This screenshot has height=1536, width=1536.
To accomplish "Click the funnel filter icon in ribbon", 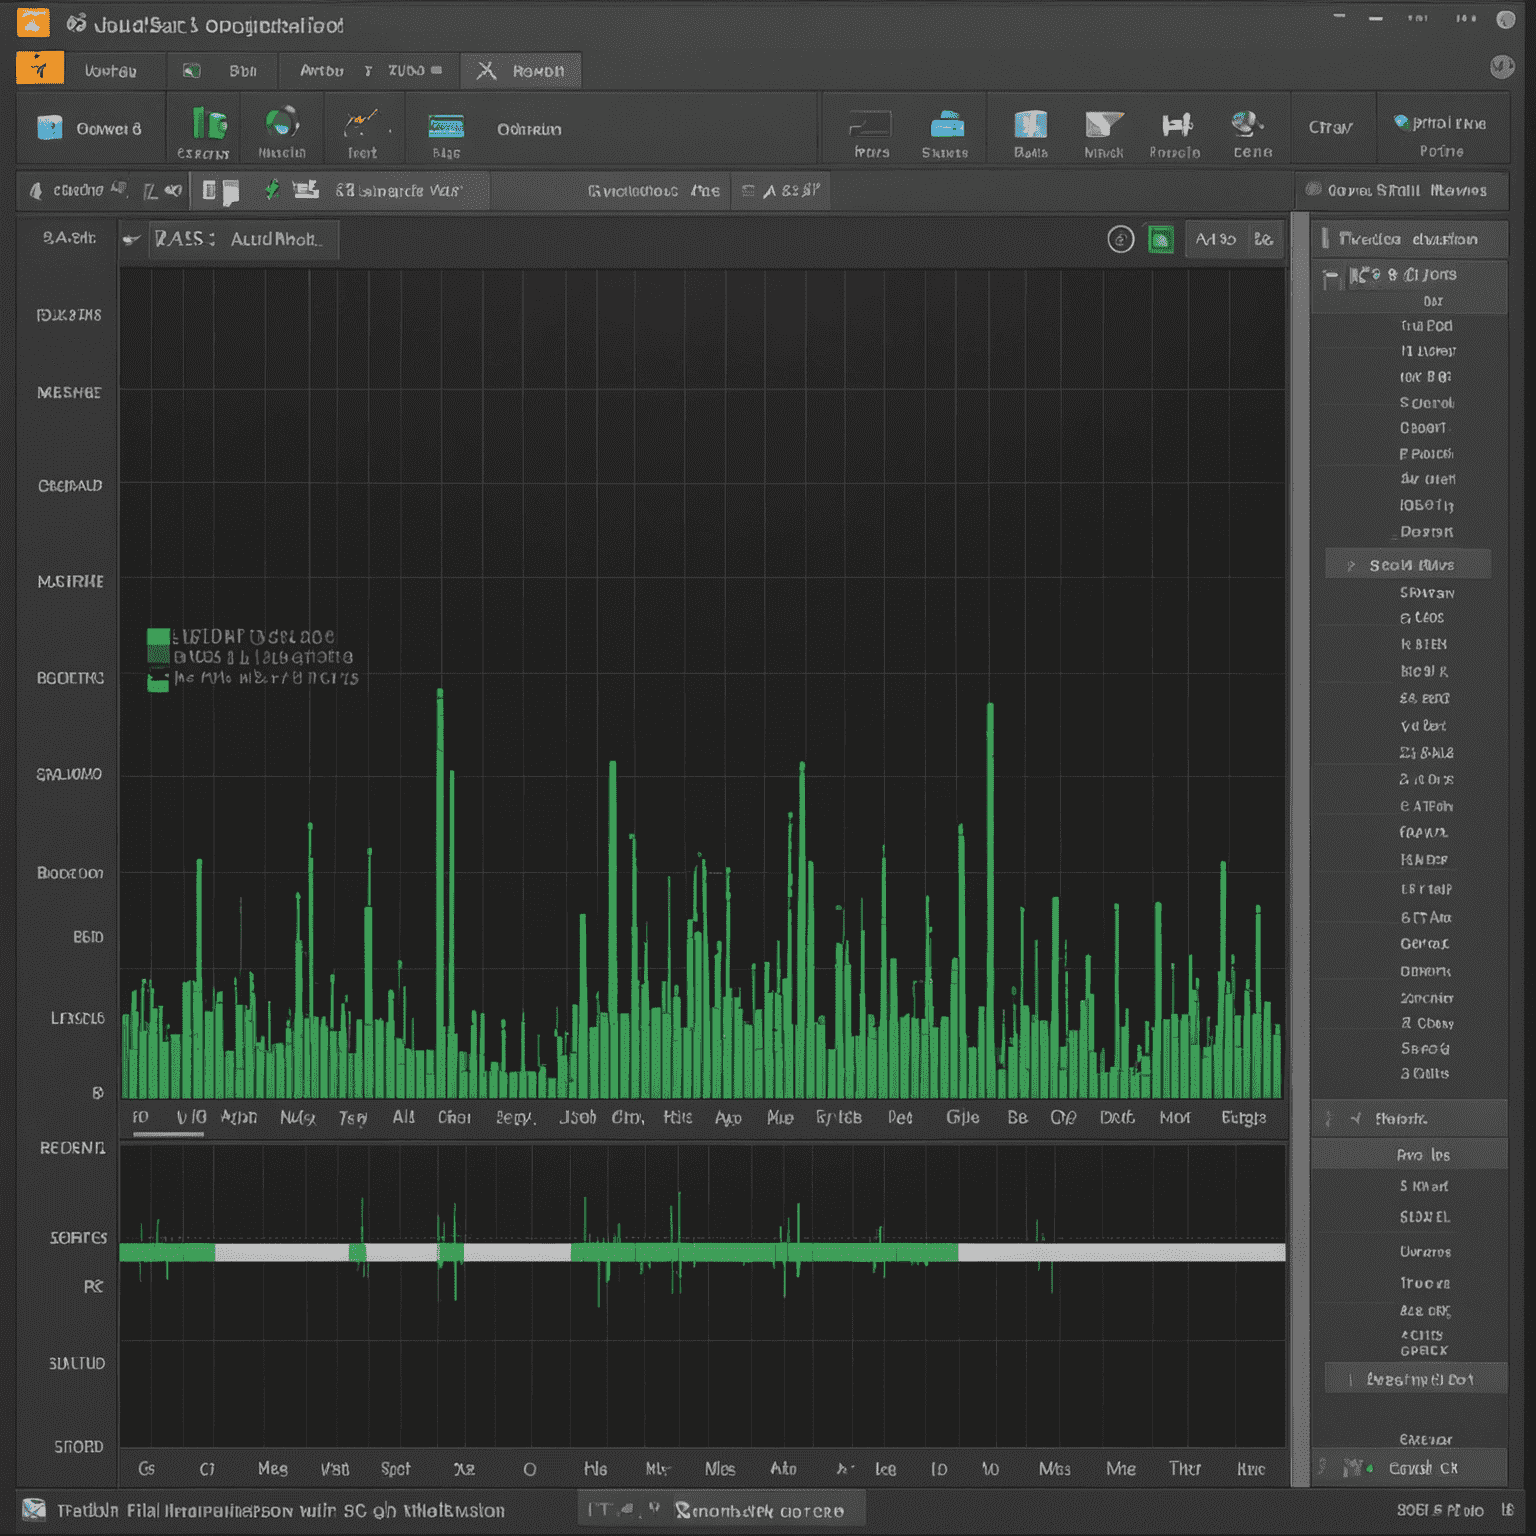I will coord(1104,124).
